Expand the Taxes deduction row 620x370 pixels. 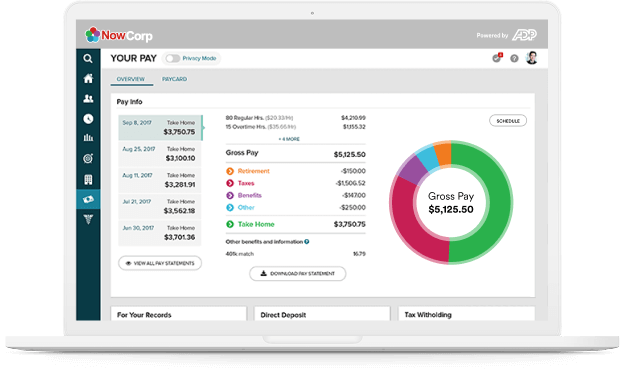[295, 183]
